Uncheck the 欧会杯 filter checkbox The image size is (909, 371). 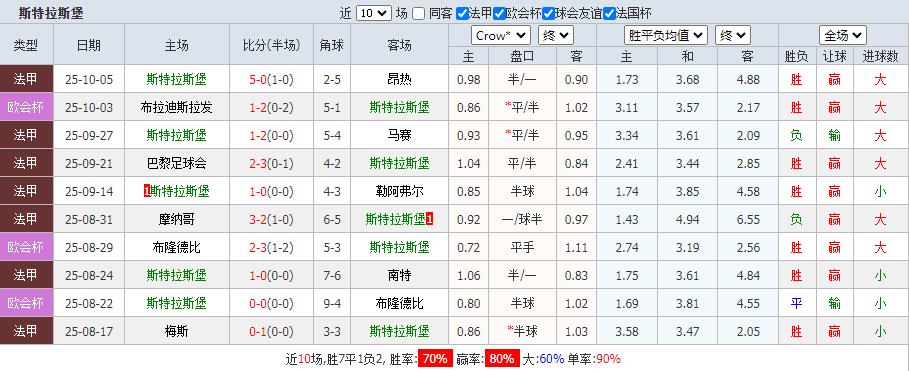[499, 13]
